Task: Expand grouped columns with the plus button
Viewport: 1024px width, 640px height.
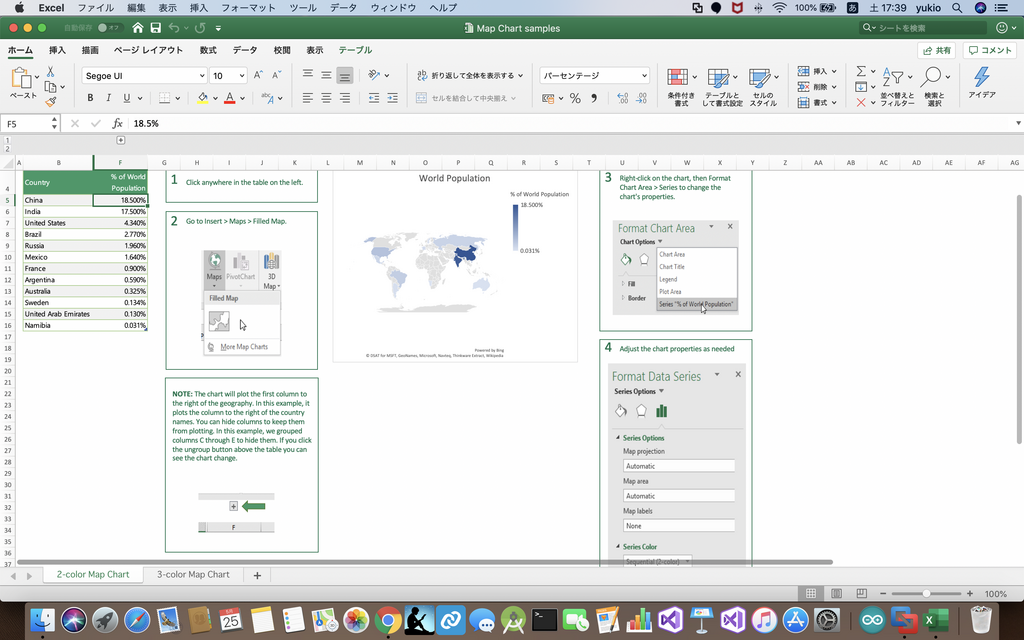Action: tap(121, 140)
